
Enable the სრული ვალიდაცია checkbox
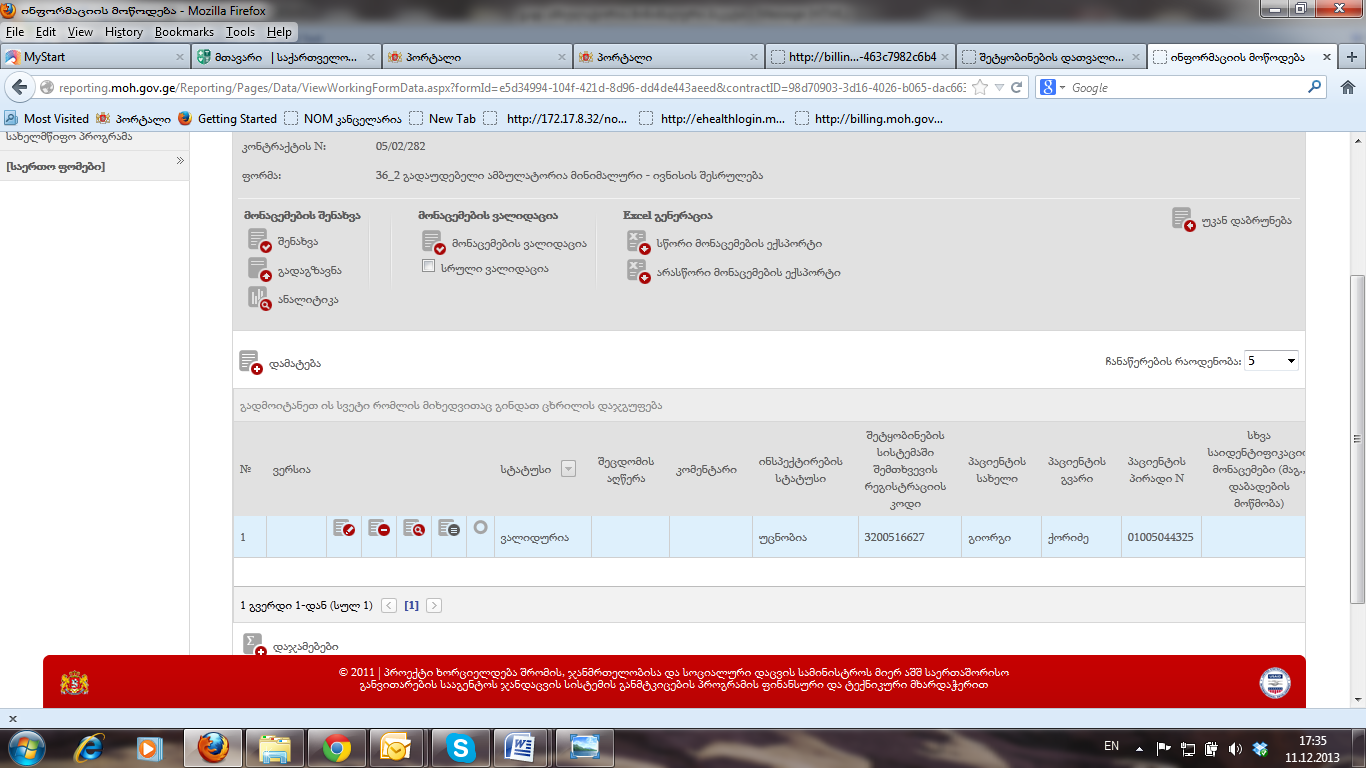[x=428, y=267]
